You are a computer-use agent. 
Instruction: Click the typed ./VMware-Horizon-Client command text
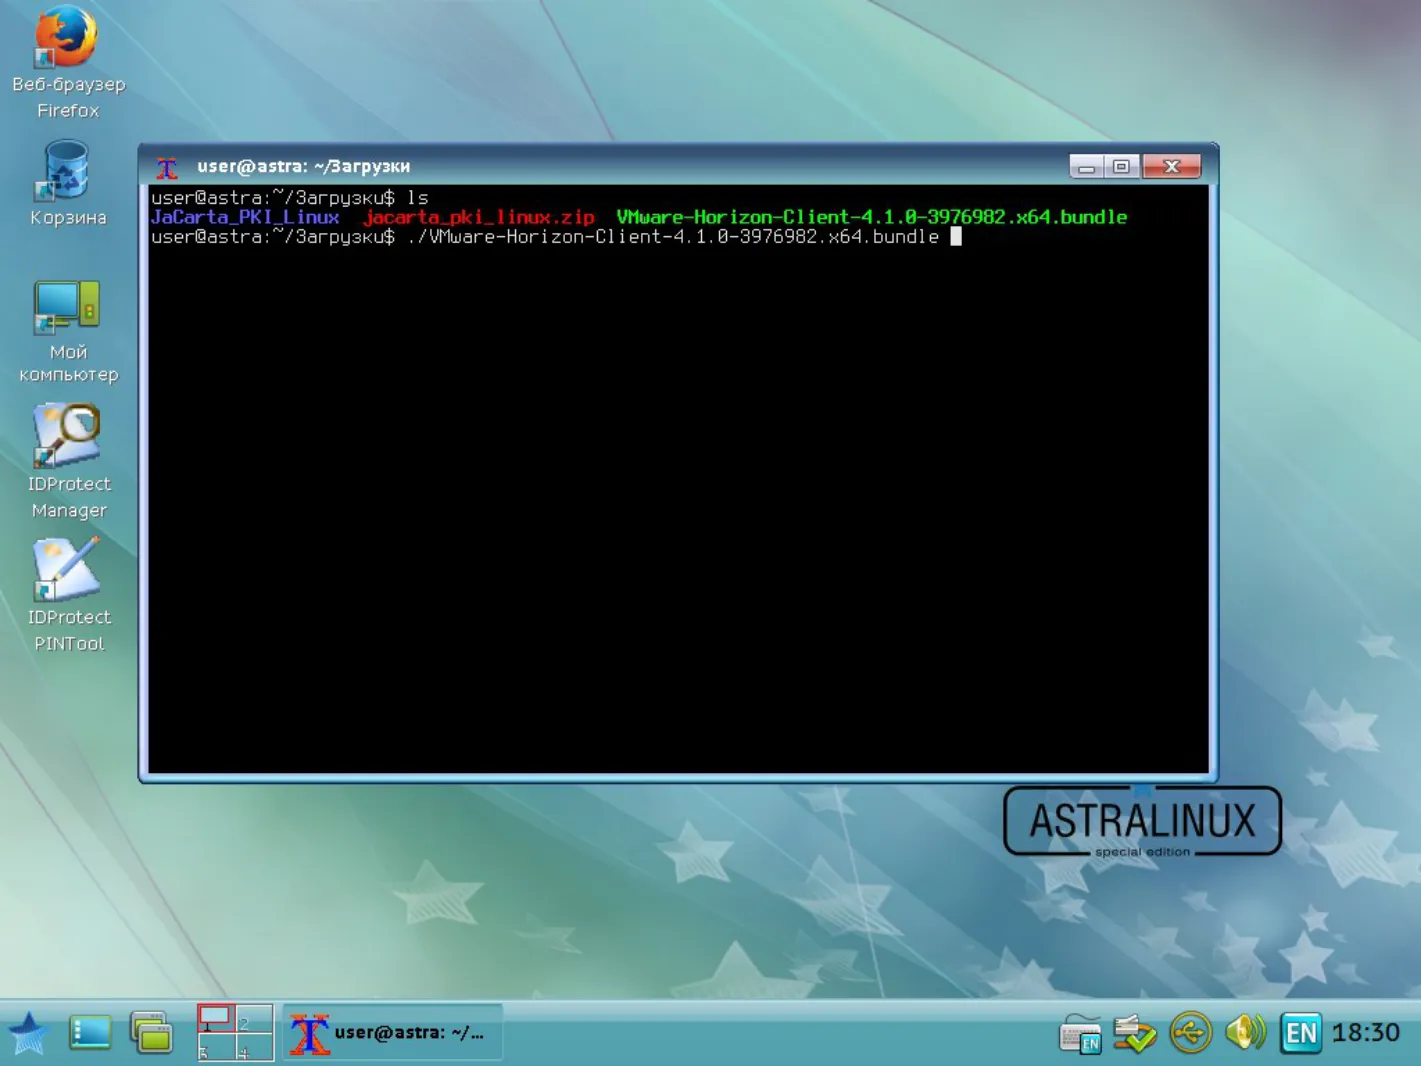[673, 237]
